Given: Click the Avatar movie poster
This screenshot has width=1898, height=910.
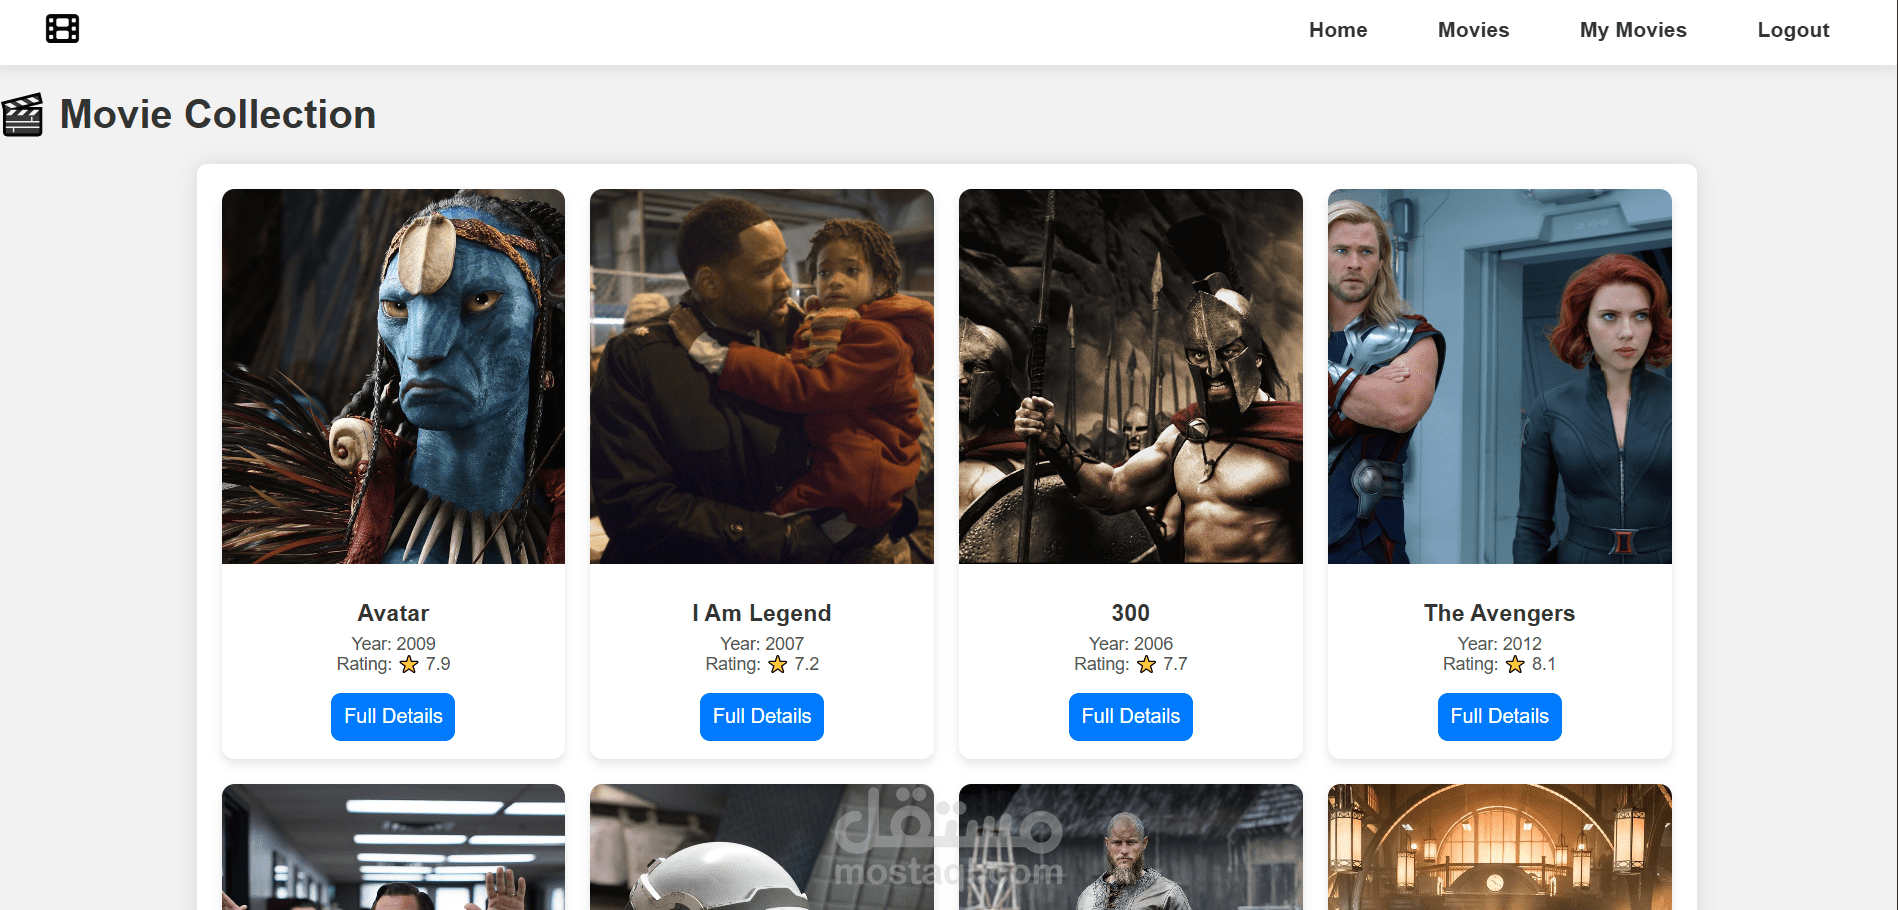Looking at the screenshot, I should tap(392, 376).
